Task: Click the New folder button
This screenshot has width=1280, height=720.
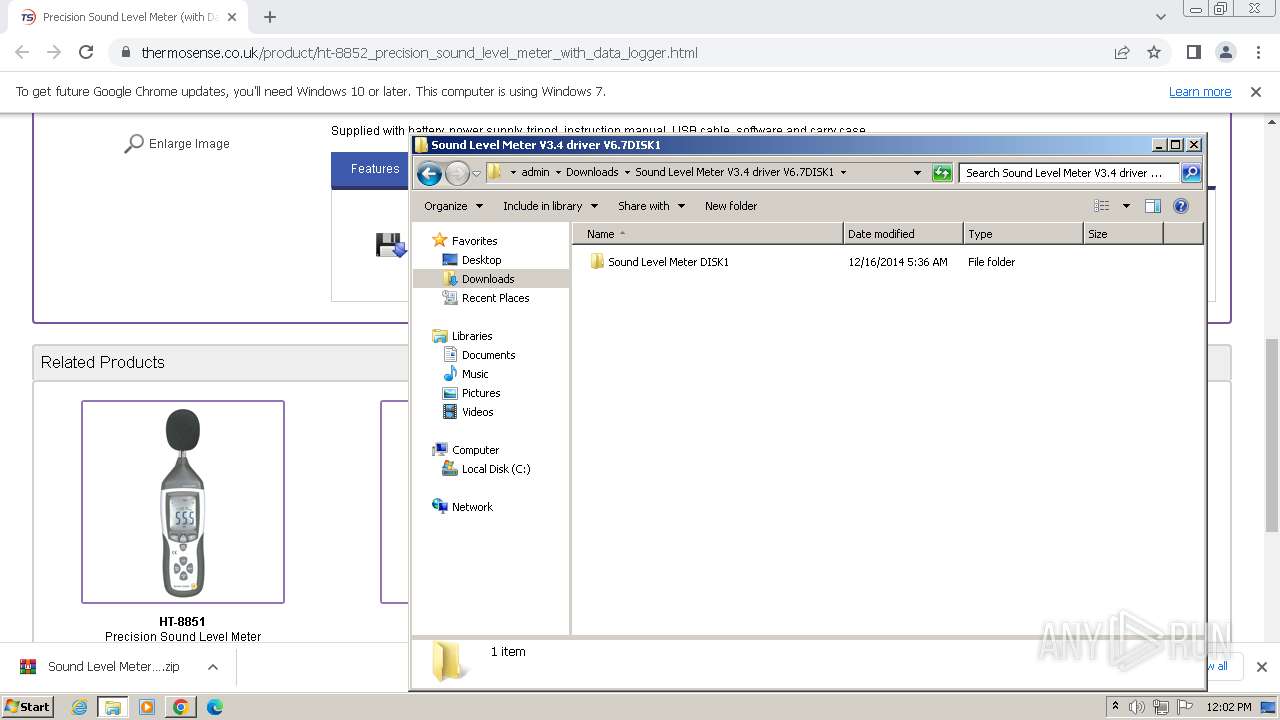Action: [x=731, y=206]
